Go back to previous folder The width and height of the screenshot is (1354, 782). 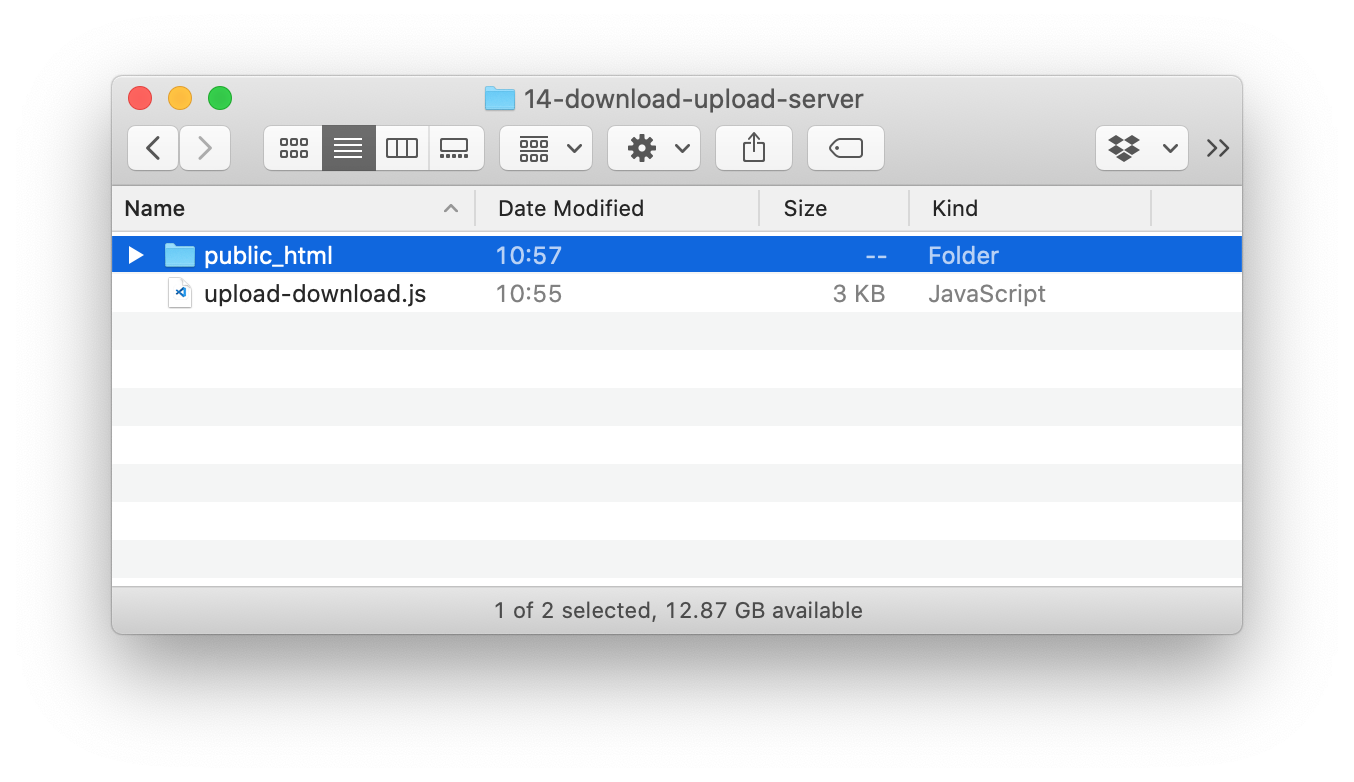coord(153,148)
